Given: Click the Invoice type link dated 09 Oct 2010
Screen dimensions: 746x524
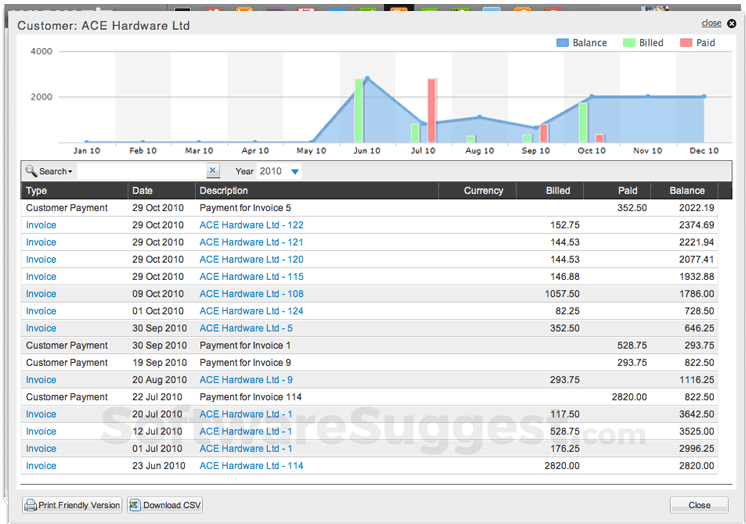Looking at the screenshot, I should click(x=41, y=294).
